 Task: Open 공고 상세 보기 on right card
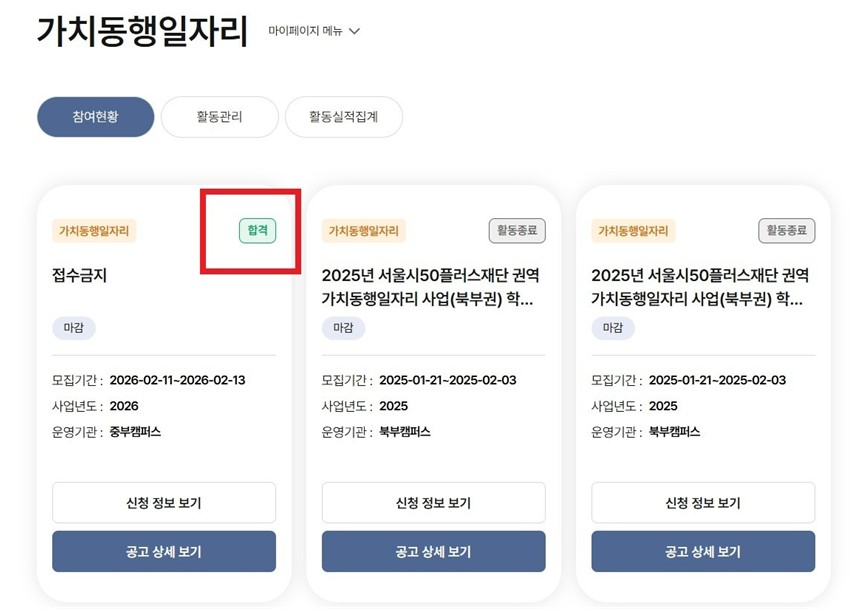click(x=703, y=552)
